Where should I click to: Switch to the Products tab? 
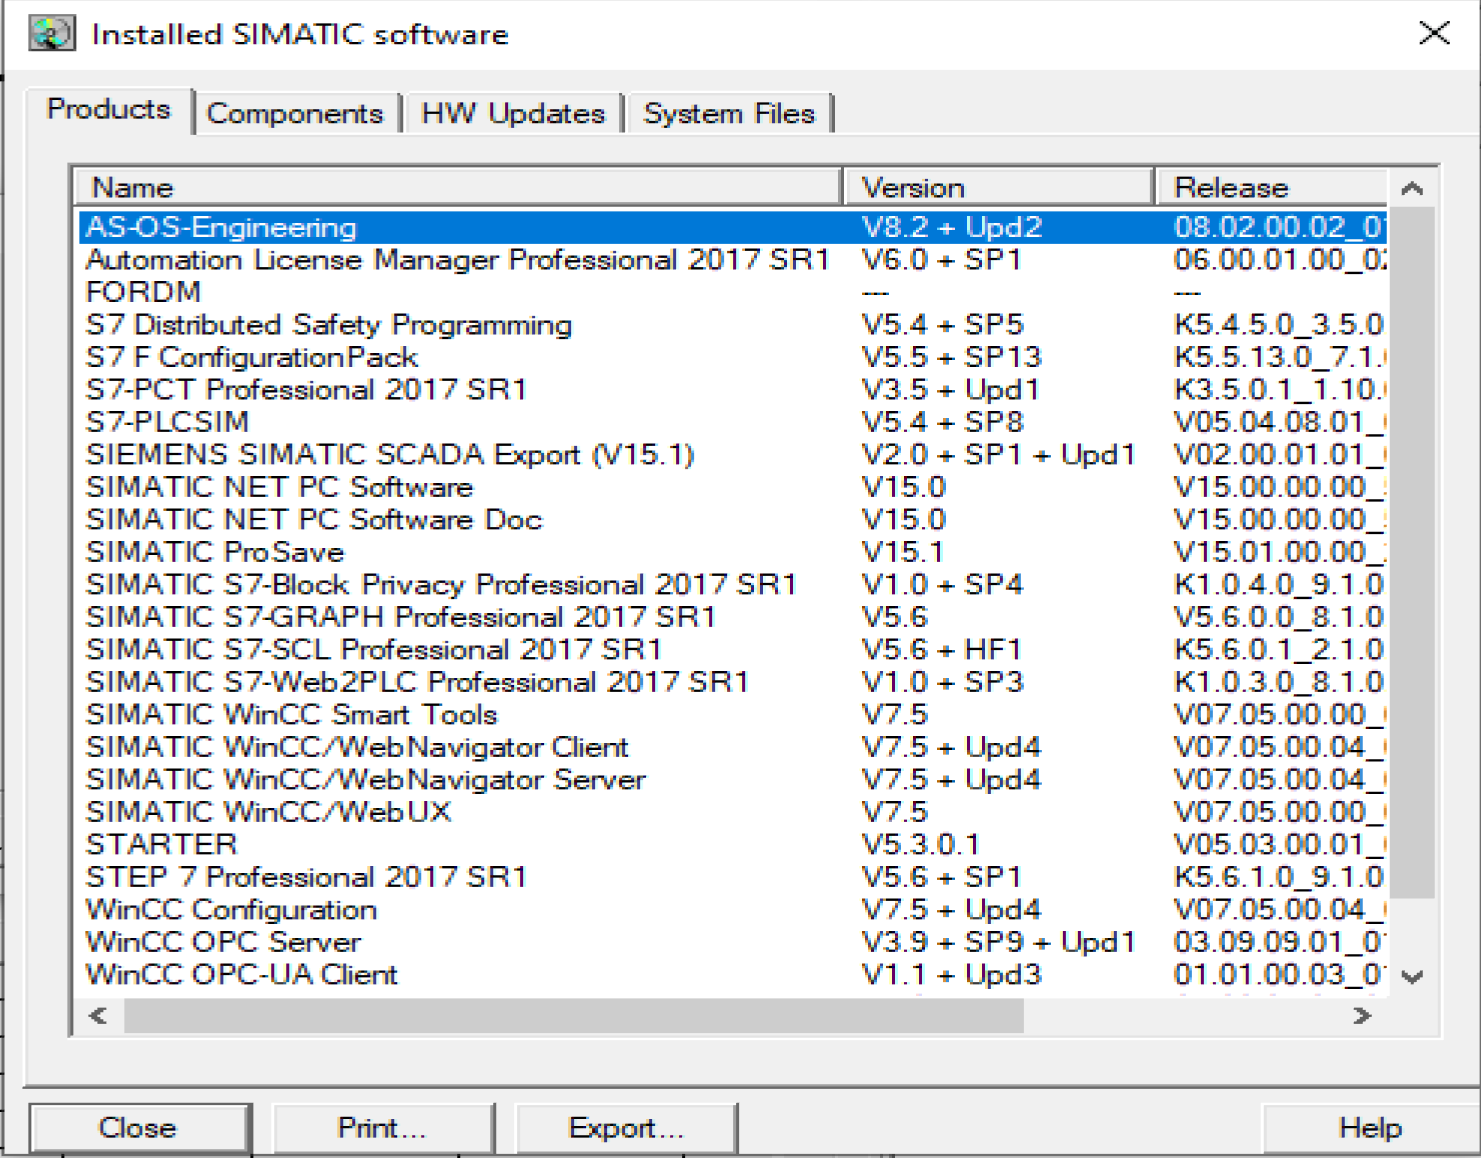109,109
